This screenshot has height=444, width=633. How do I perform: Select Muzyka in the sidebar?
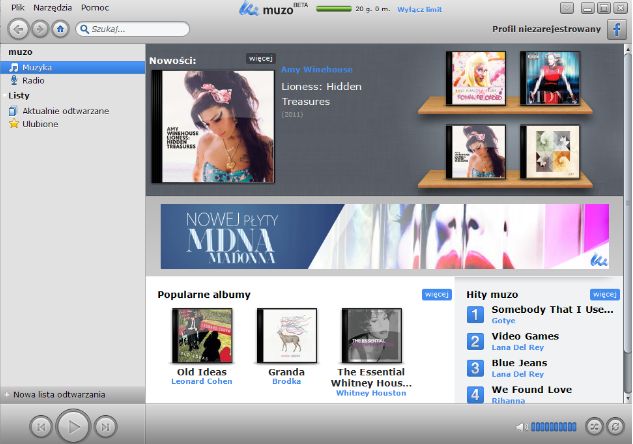(x=73, y=67)
